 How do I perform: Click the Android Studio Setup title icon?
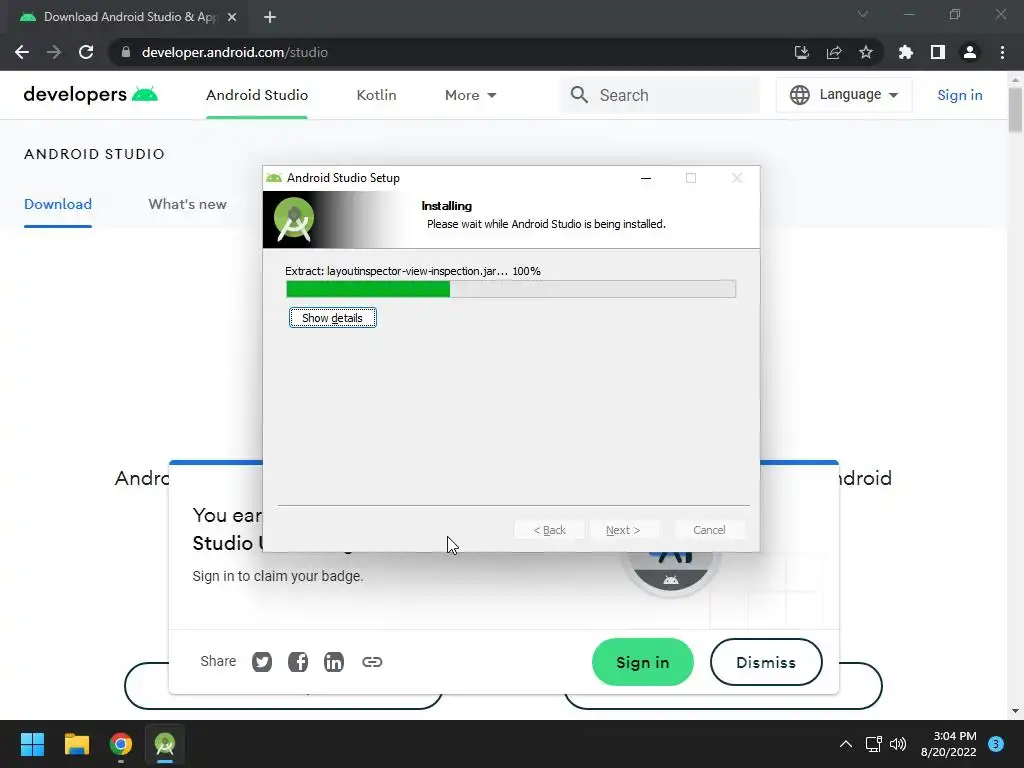tap(274, 178)
